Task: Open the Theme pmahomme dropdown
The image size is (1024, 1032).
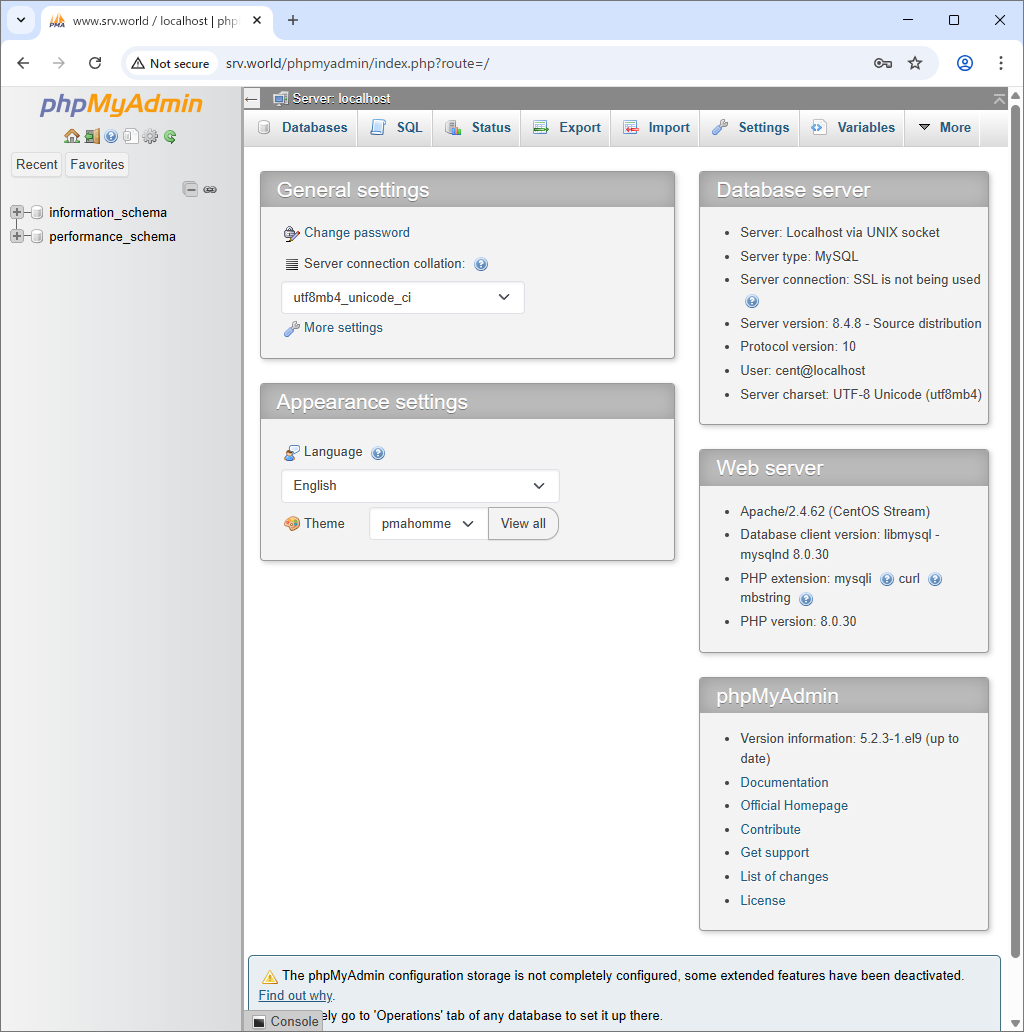Action: [x=428, y=524]
